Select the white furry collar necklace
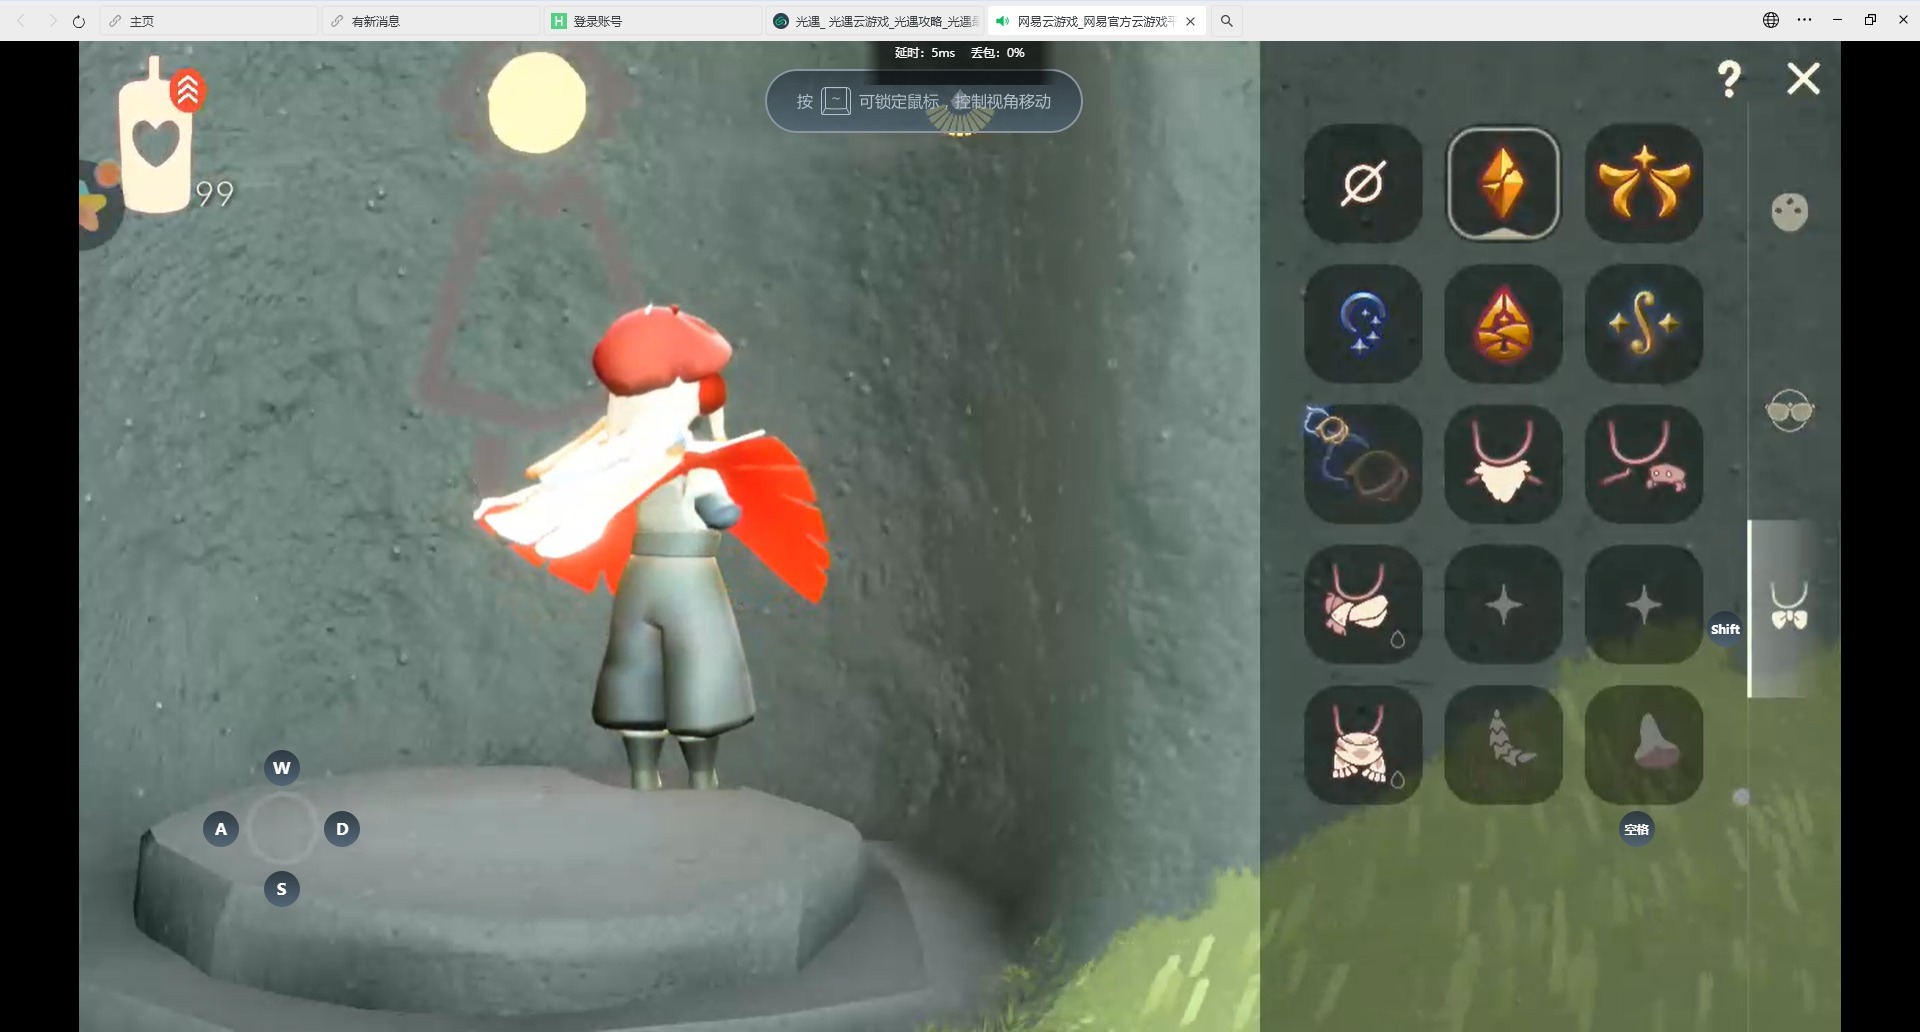The image size is (1920, 1032). pyautogui.click(x=1503, y=463)
